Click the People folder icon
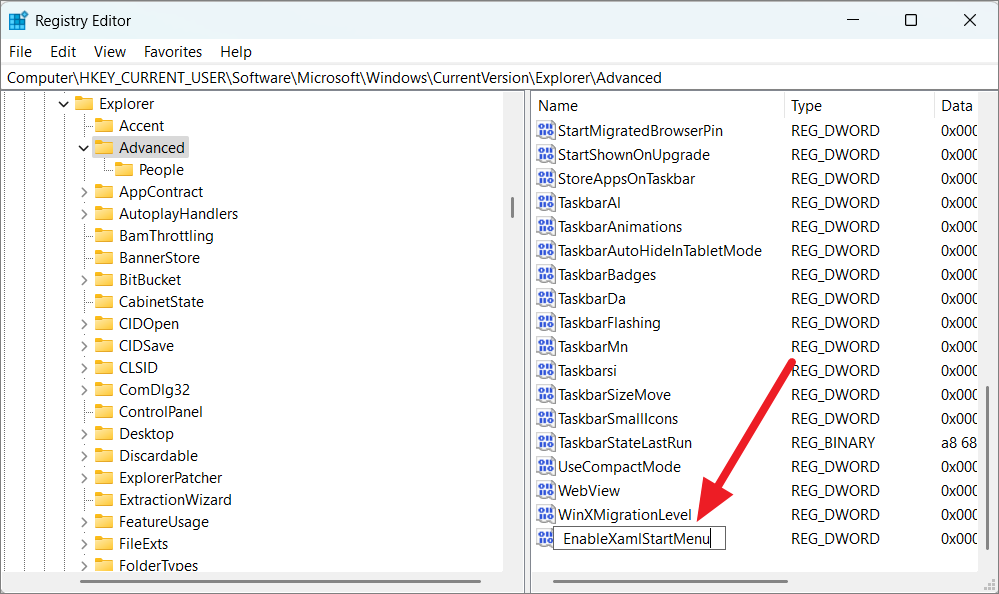Screen dimensions: 999x594 point(124,170)
